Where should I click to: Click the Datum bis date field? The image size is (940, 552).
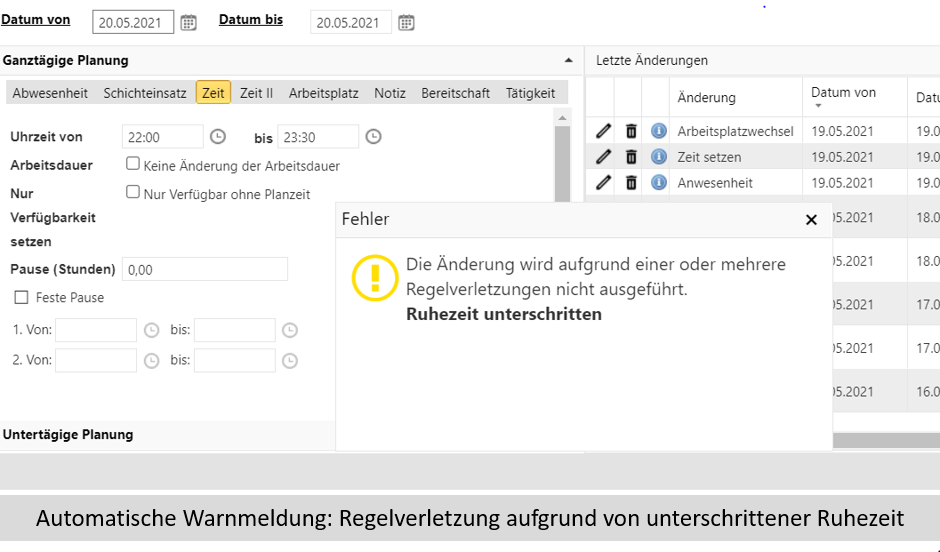click(351, 22)
